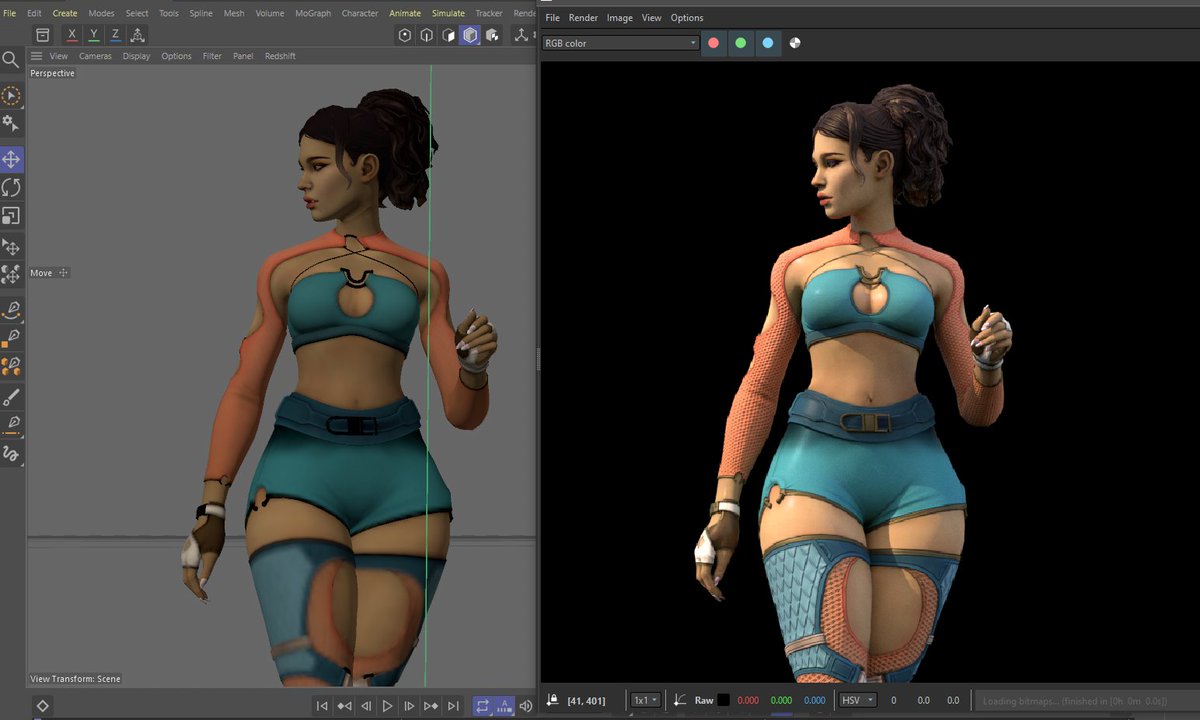Screen dimensions: 1200x720
Task: Activate the Live Selection tool
Action: 11,96
